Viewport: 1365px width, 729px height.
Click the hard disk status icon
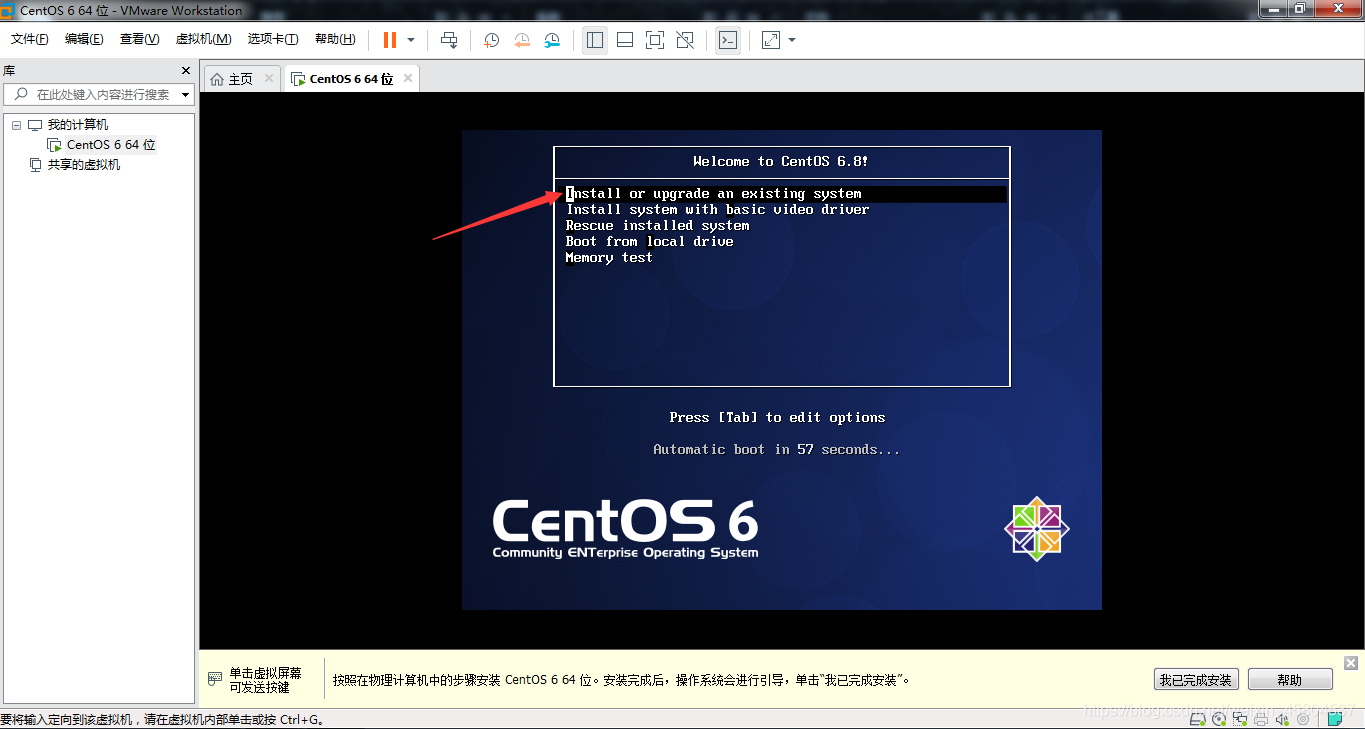tap(1198, 719)
